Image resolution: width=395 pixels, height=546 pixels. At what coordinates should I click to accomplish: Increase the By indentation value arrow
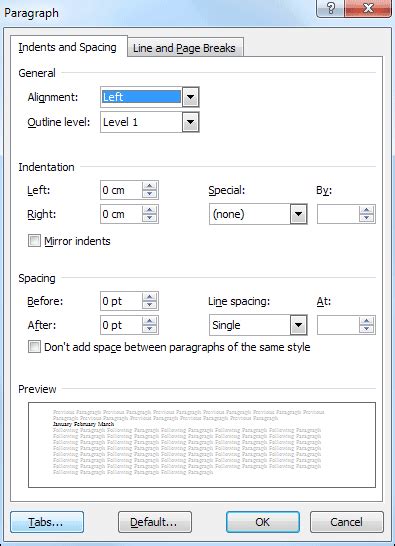367,210
